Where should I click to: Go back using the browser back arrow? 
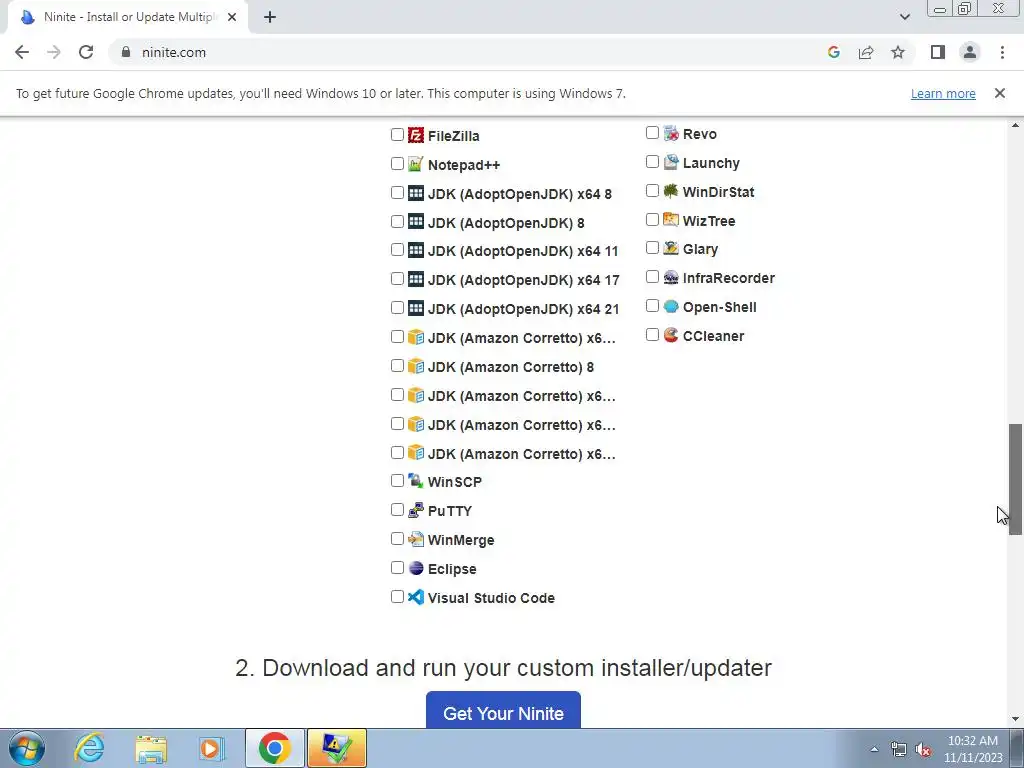point(22,52)
